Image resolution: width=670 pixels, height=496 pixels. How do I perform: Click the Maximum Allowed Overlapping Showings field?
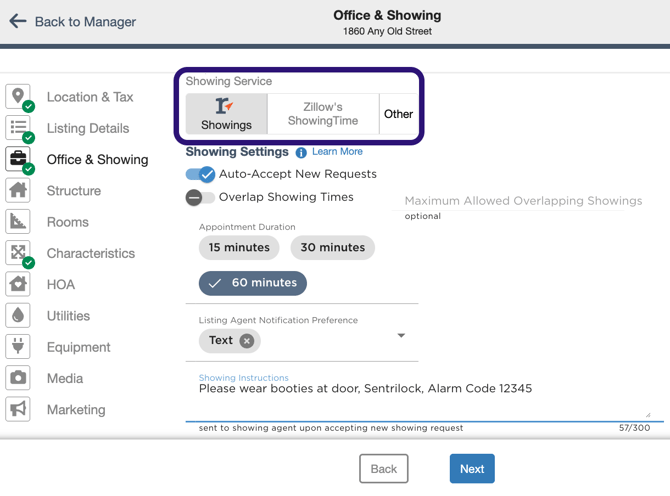[x=523, y=201]
